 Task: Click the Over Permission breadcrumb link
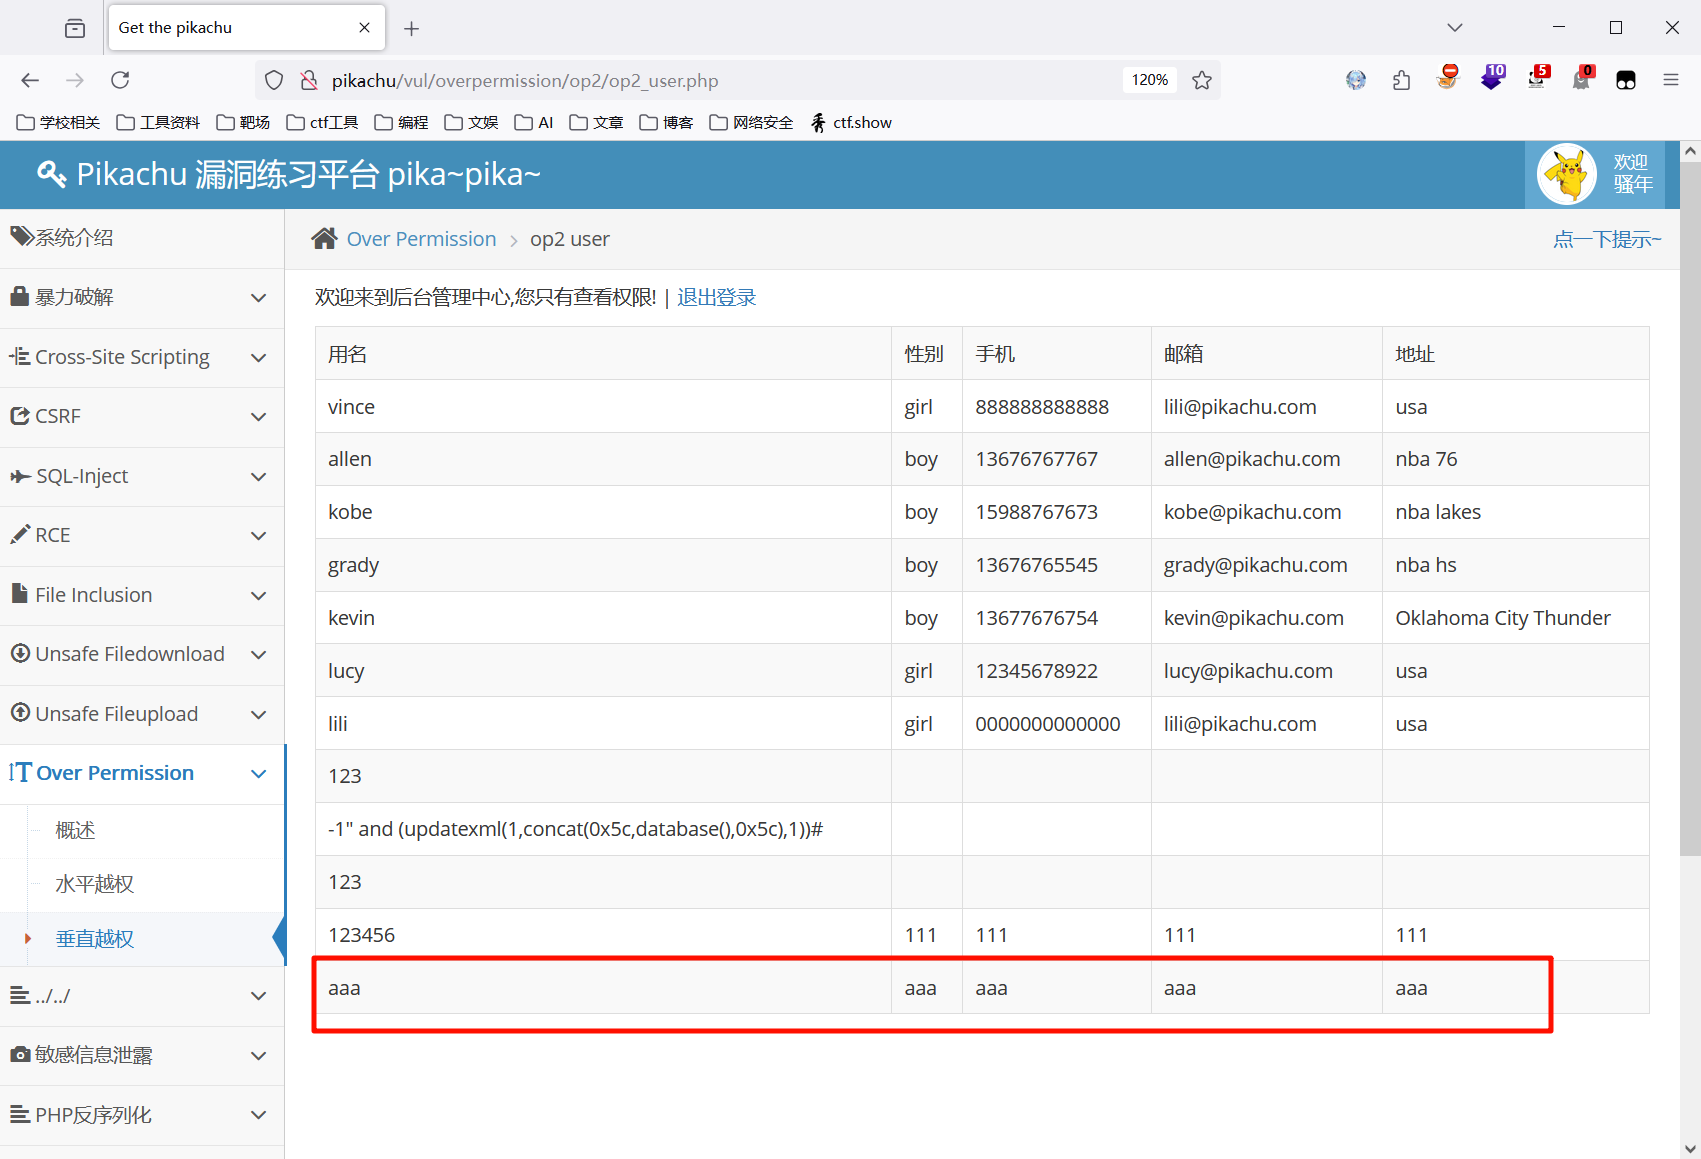point(421,239)
